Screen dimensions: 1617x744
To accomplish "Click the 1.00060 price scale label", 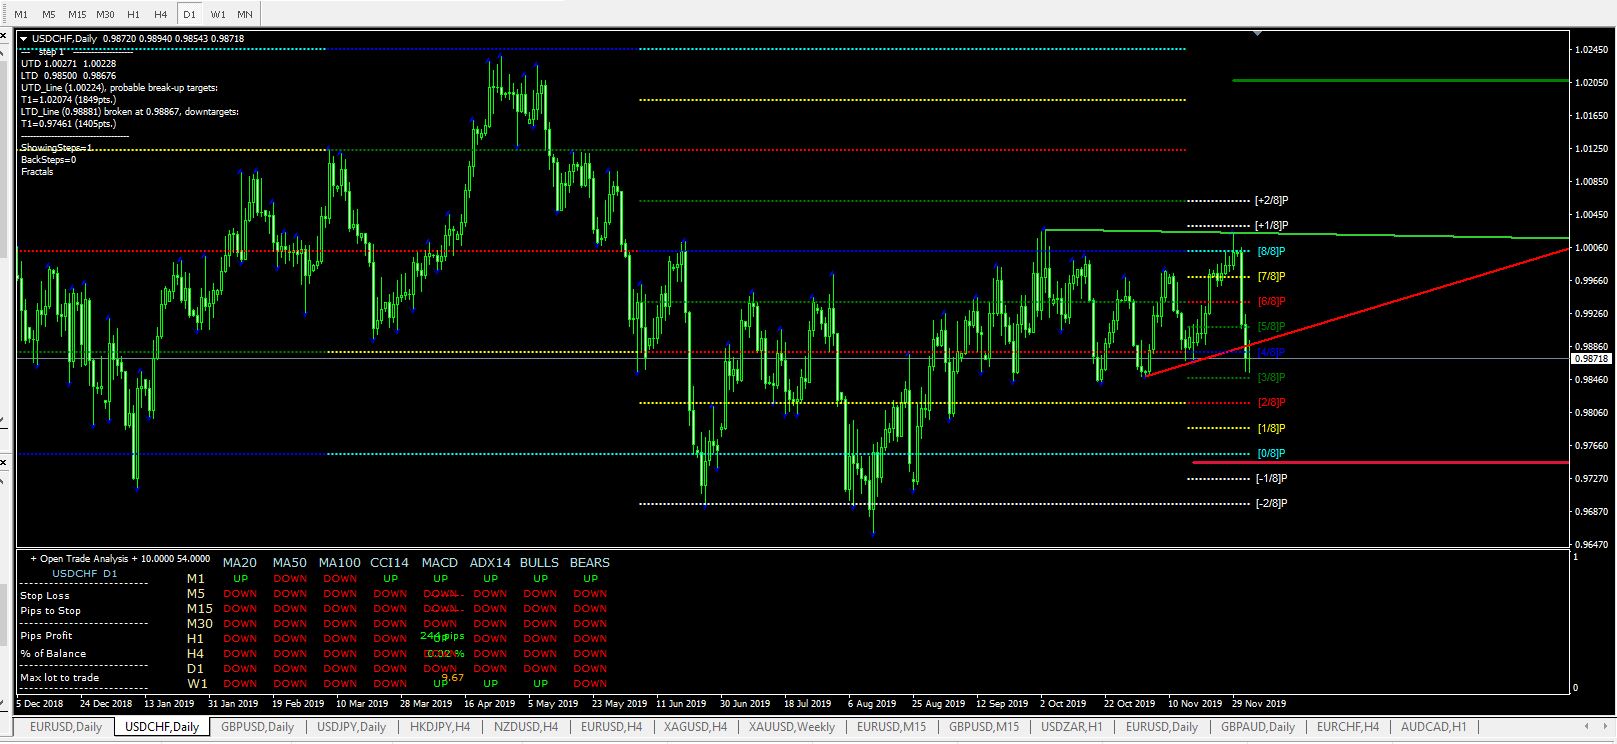I will tap(1591, 248).
